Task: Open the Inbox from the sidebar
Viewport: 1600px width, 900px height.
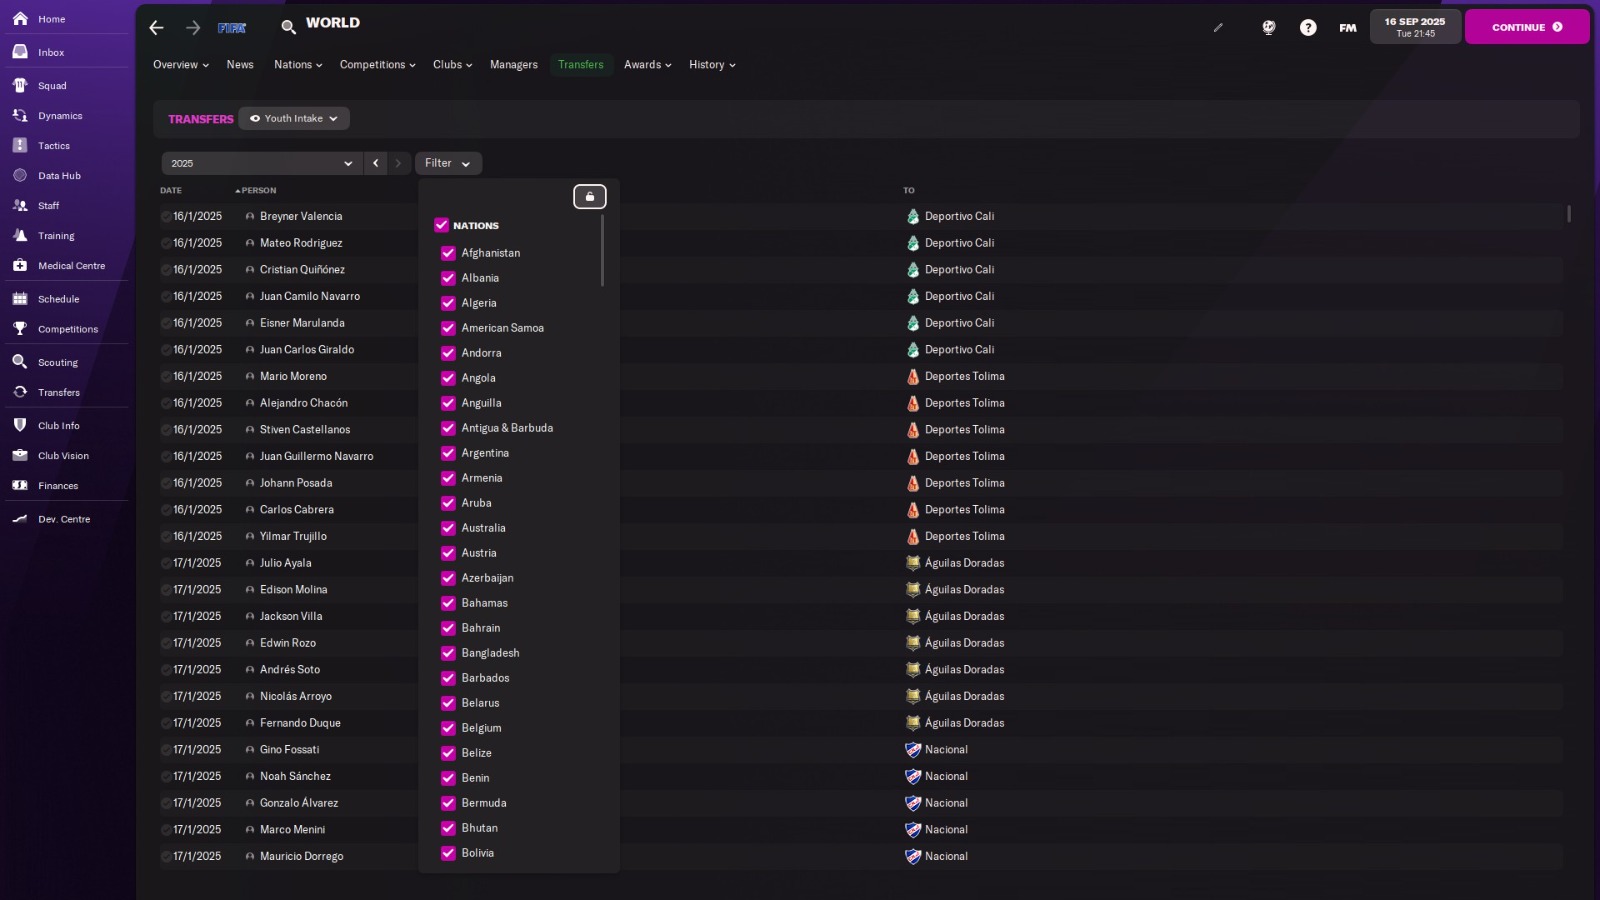Action: tap(49, 52)
